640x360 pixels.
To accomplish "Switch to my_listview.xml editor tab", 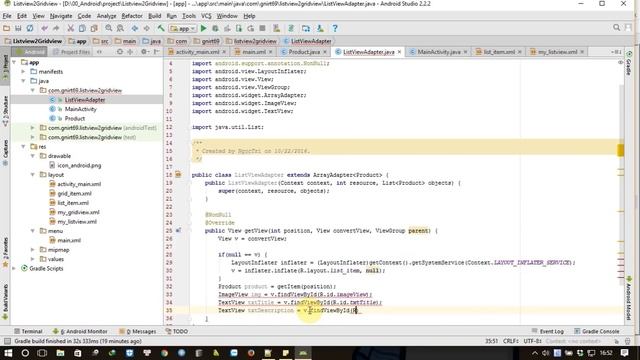I will click(x=557, y=52).
